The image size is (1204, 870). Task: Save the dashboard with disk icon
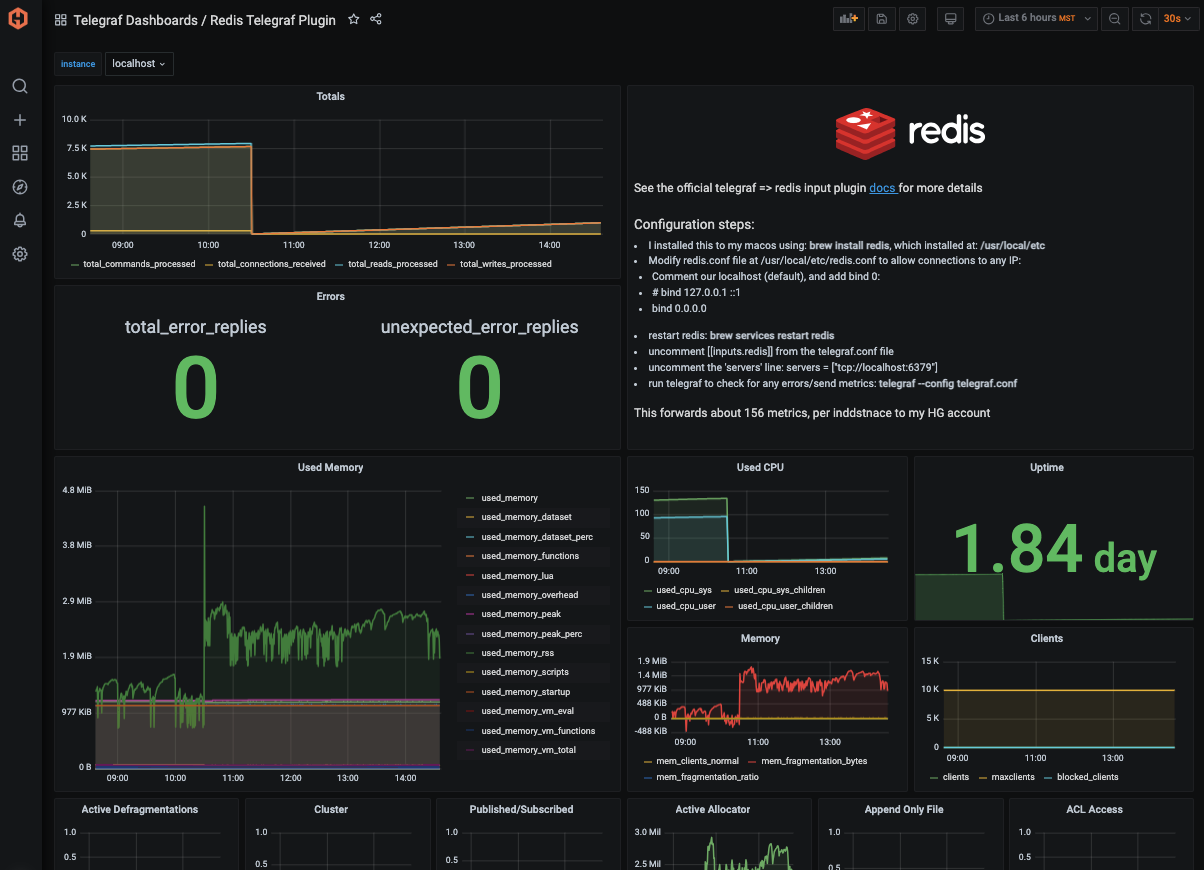(881, 19)
